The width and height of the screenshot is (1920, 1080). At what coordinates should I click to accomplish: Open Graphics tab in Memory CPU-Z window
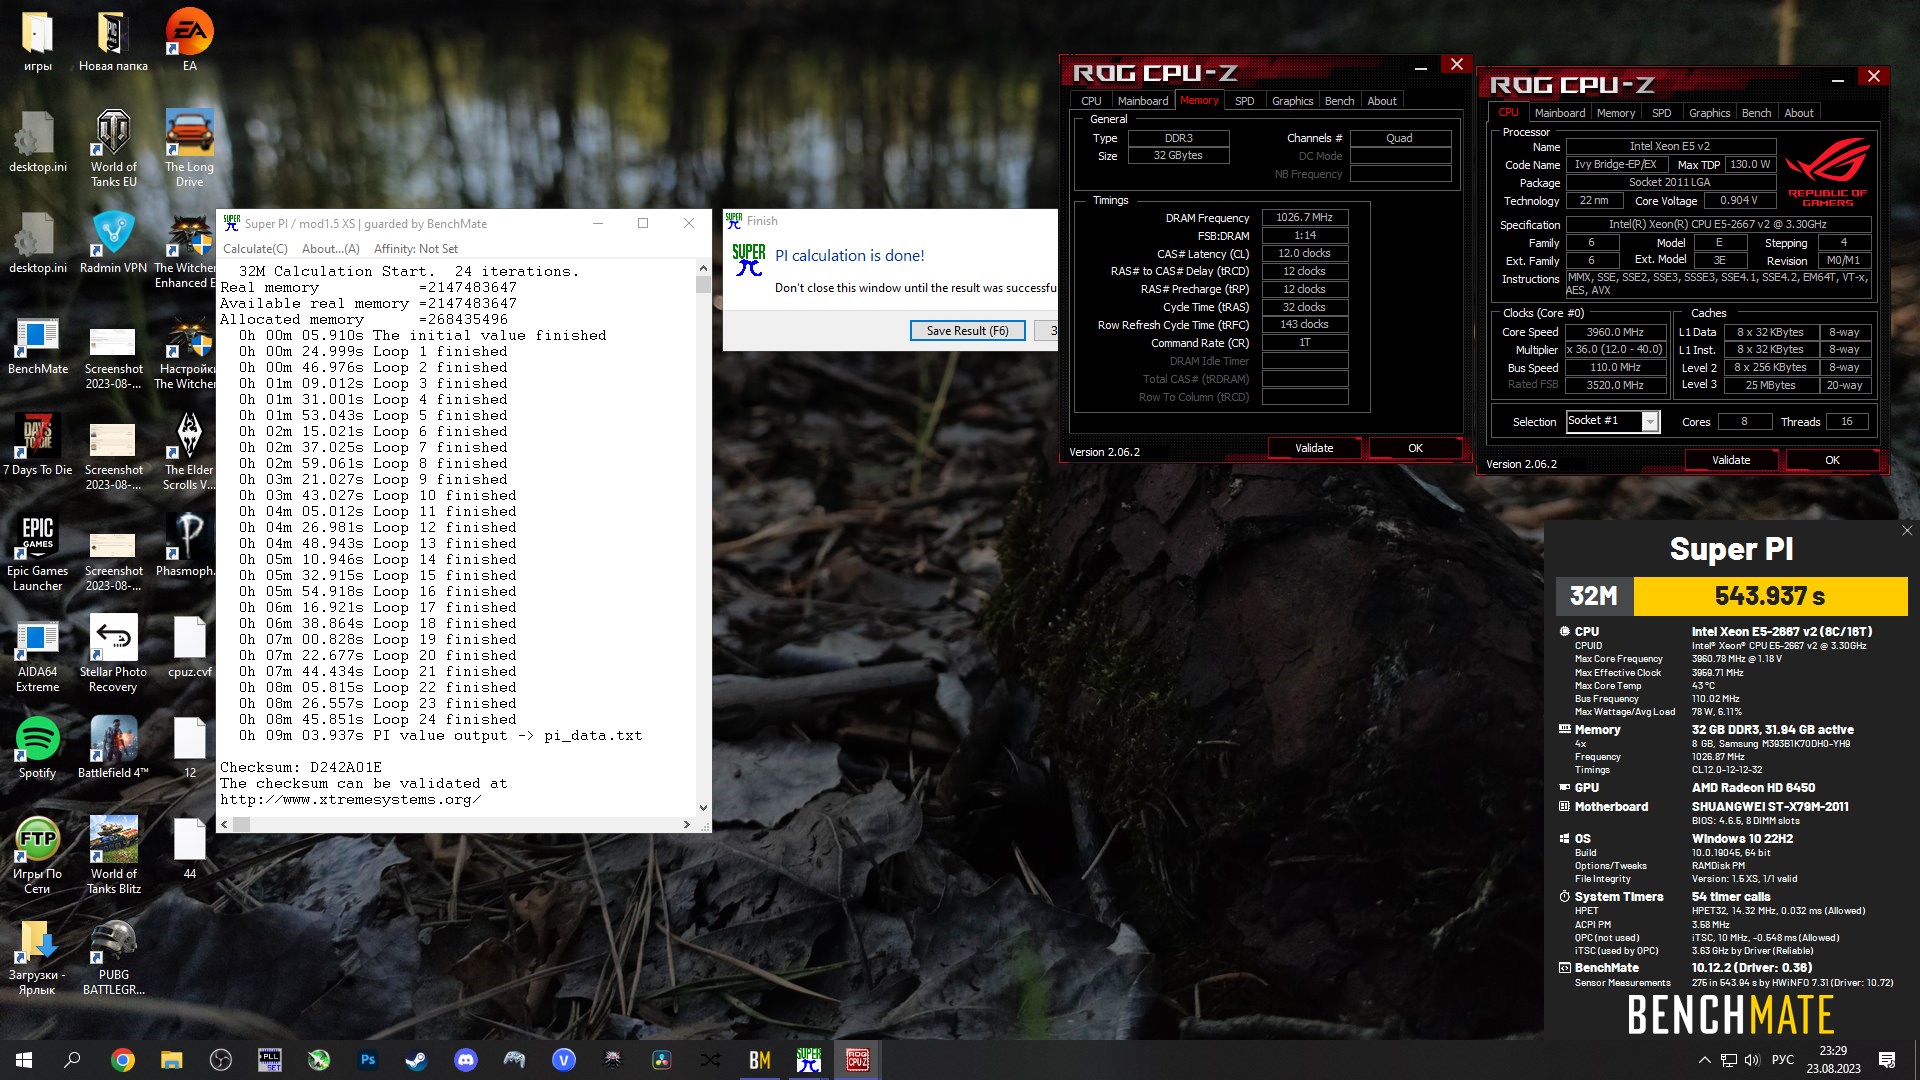point(1292,101)
